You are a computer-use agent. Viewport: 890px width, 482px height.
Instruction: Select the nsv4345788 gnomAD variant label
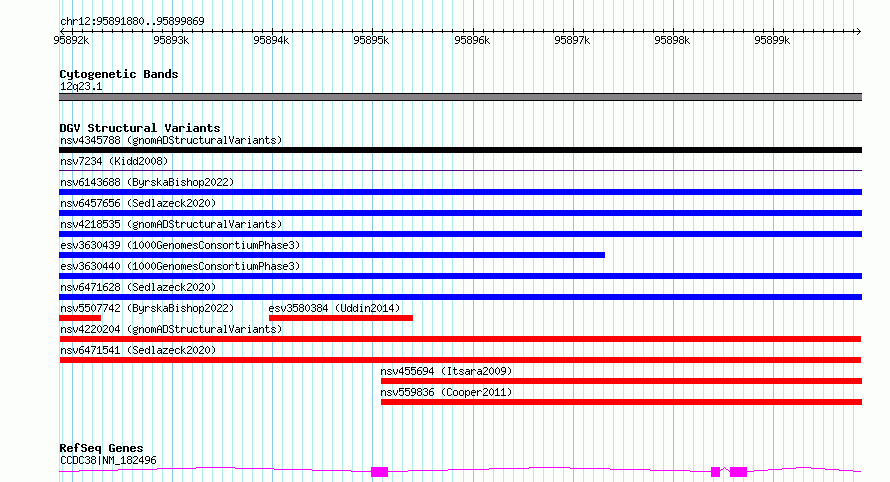[x=171, y=140]
